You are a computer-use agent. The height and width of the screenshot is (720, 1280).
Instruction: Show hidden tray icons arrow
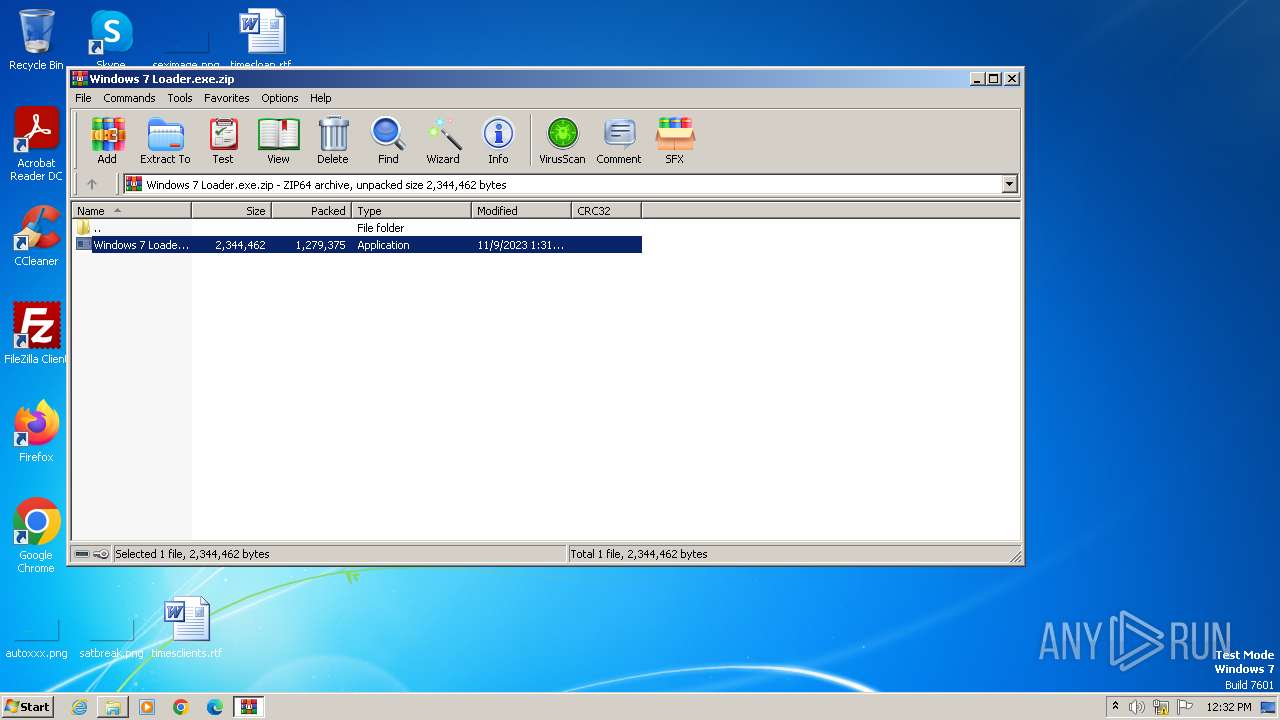(1115, 706)
